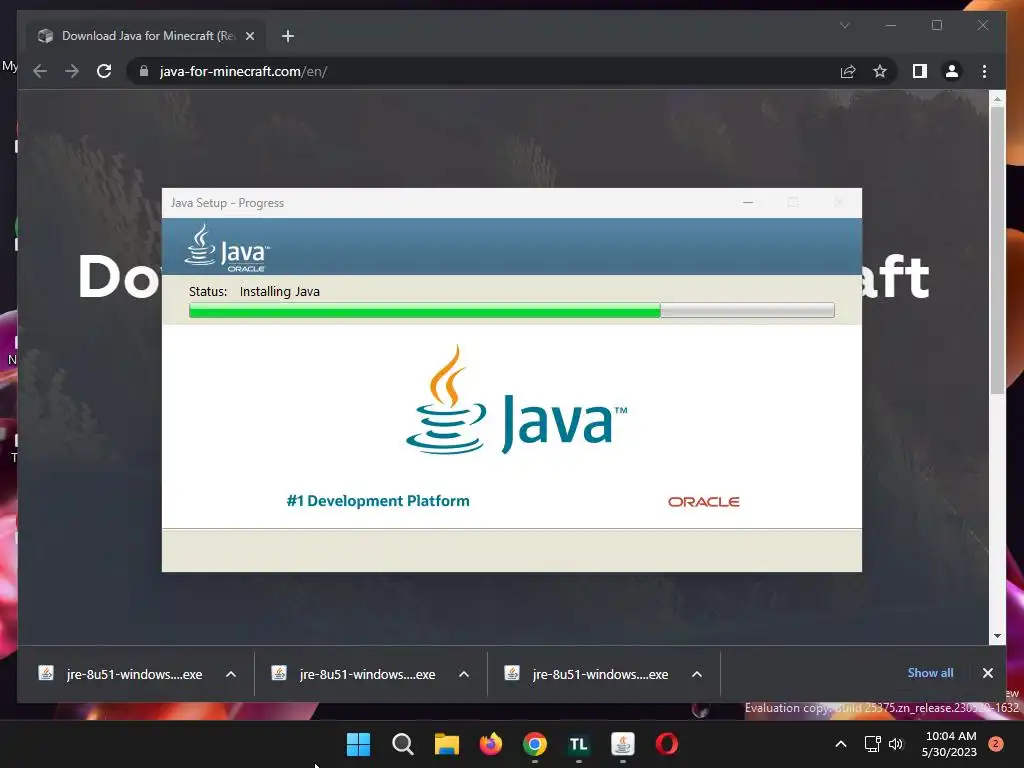Viewport: 1024px width, 768px height.
Task: Launch Opera from the taskbar
Action: [667, 744]
